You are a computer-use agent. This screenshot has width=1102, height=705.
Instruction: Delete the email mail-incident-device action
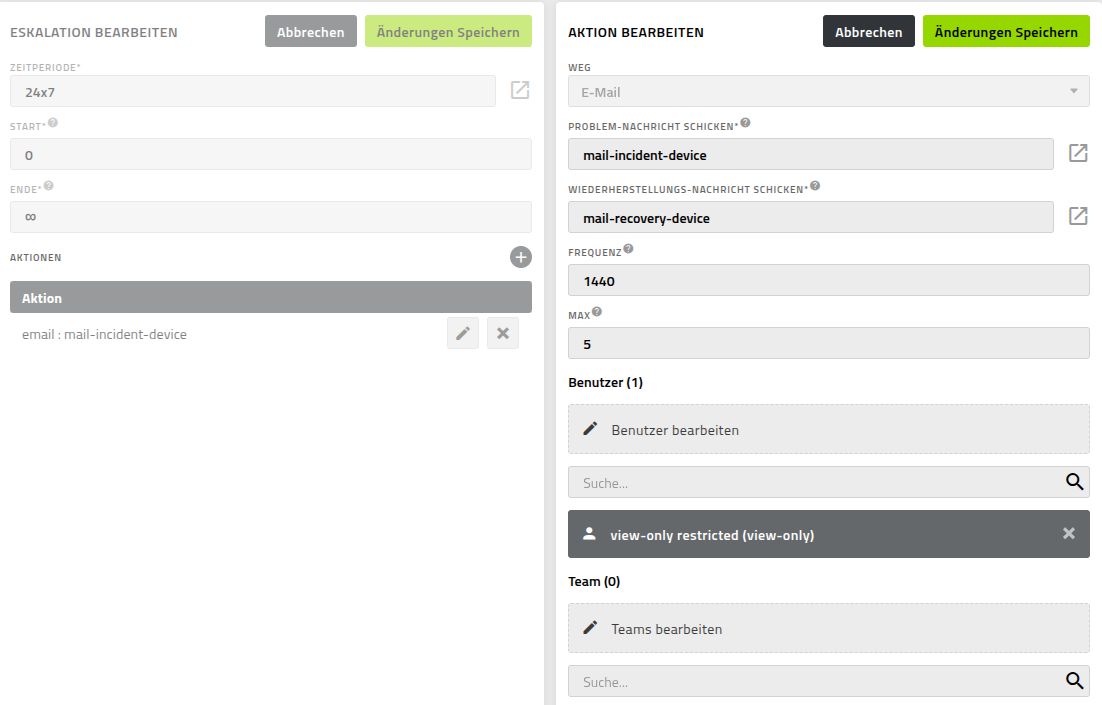click(503, 334)
